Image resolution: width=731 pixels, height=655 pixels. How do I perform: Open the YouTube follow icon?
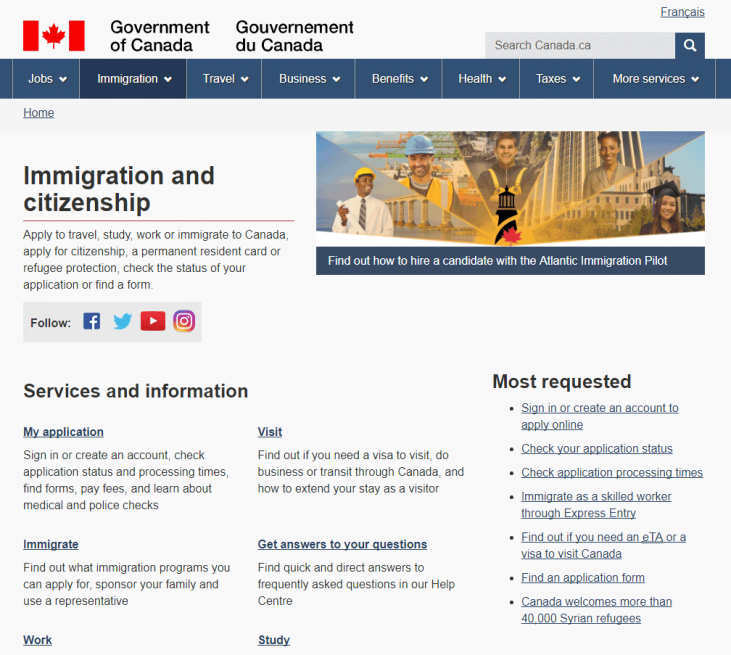click(153, 321)
